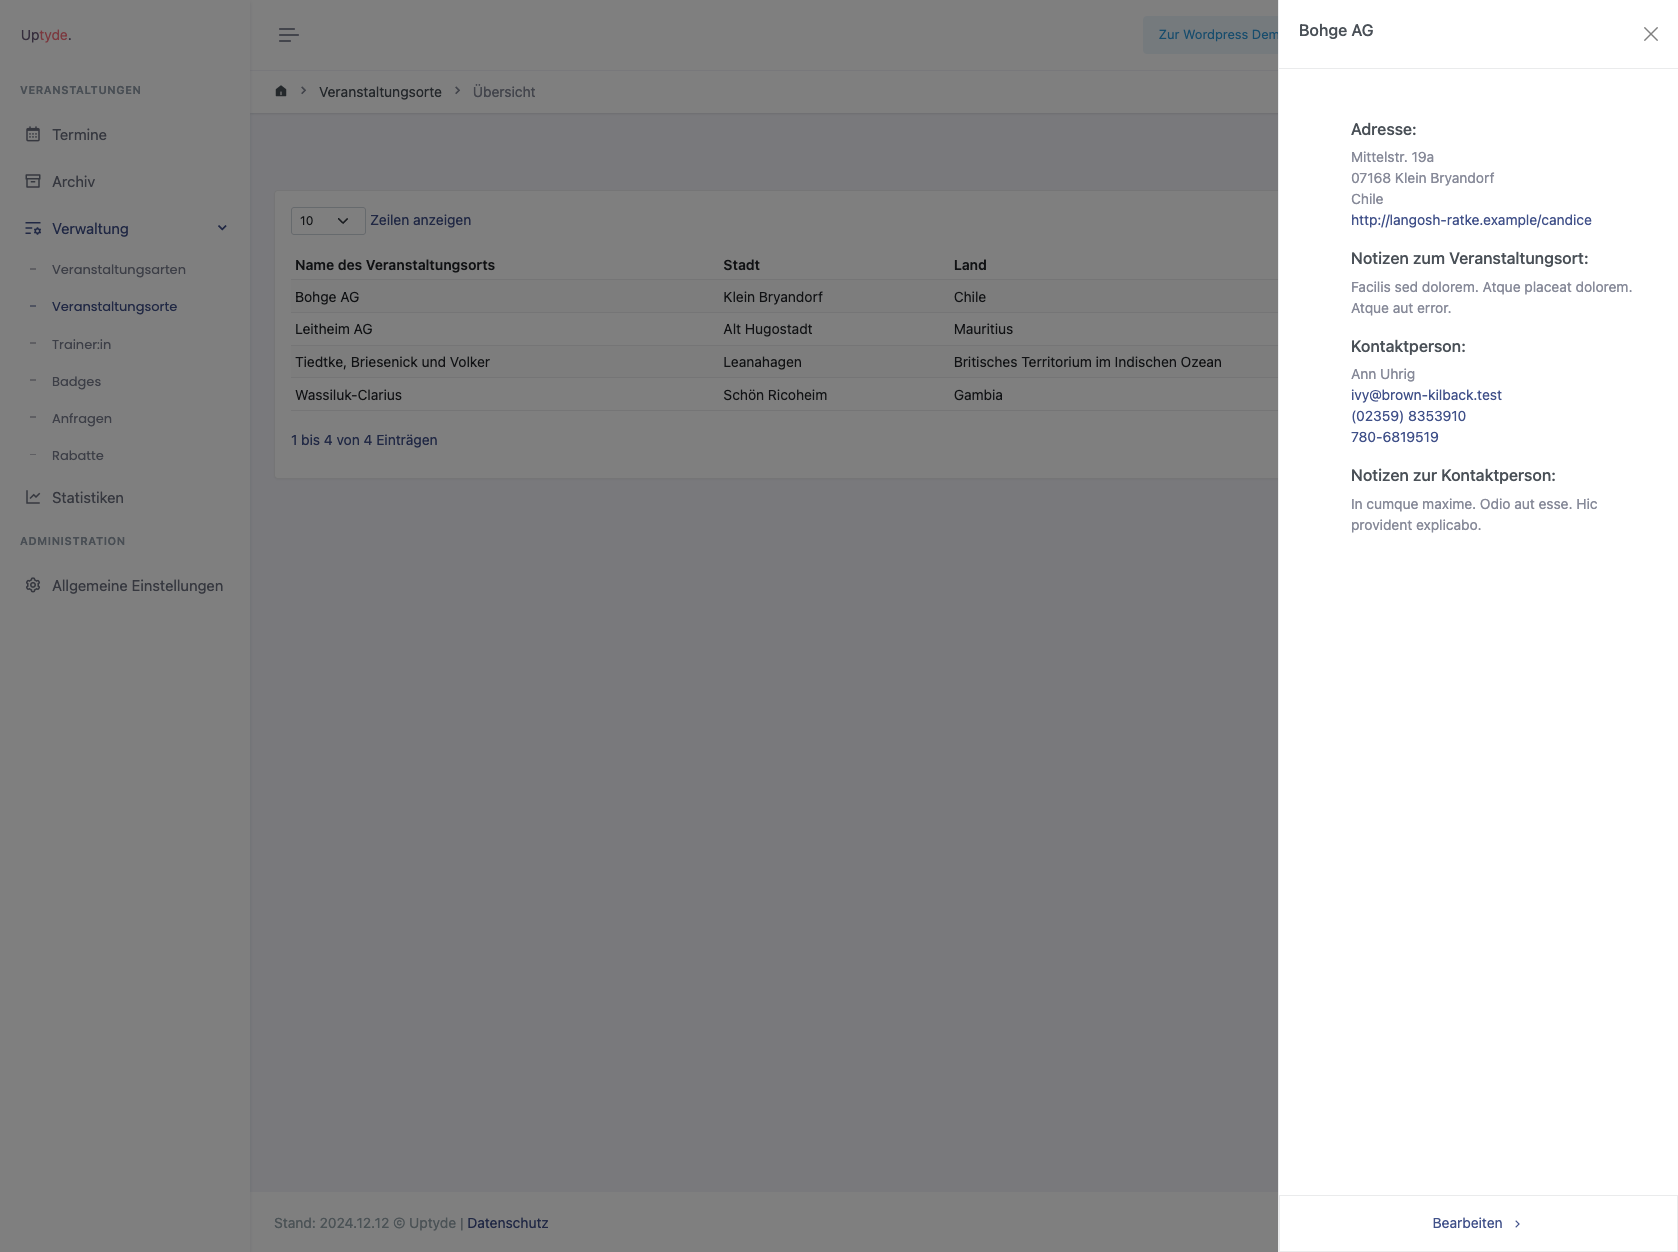
Task: Click the Statistiken chart icon
Action: (33, 498)
